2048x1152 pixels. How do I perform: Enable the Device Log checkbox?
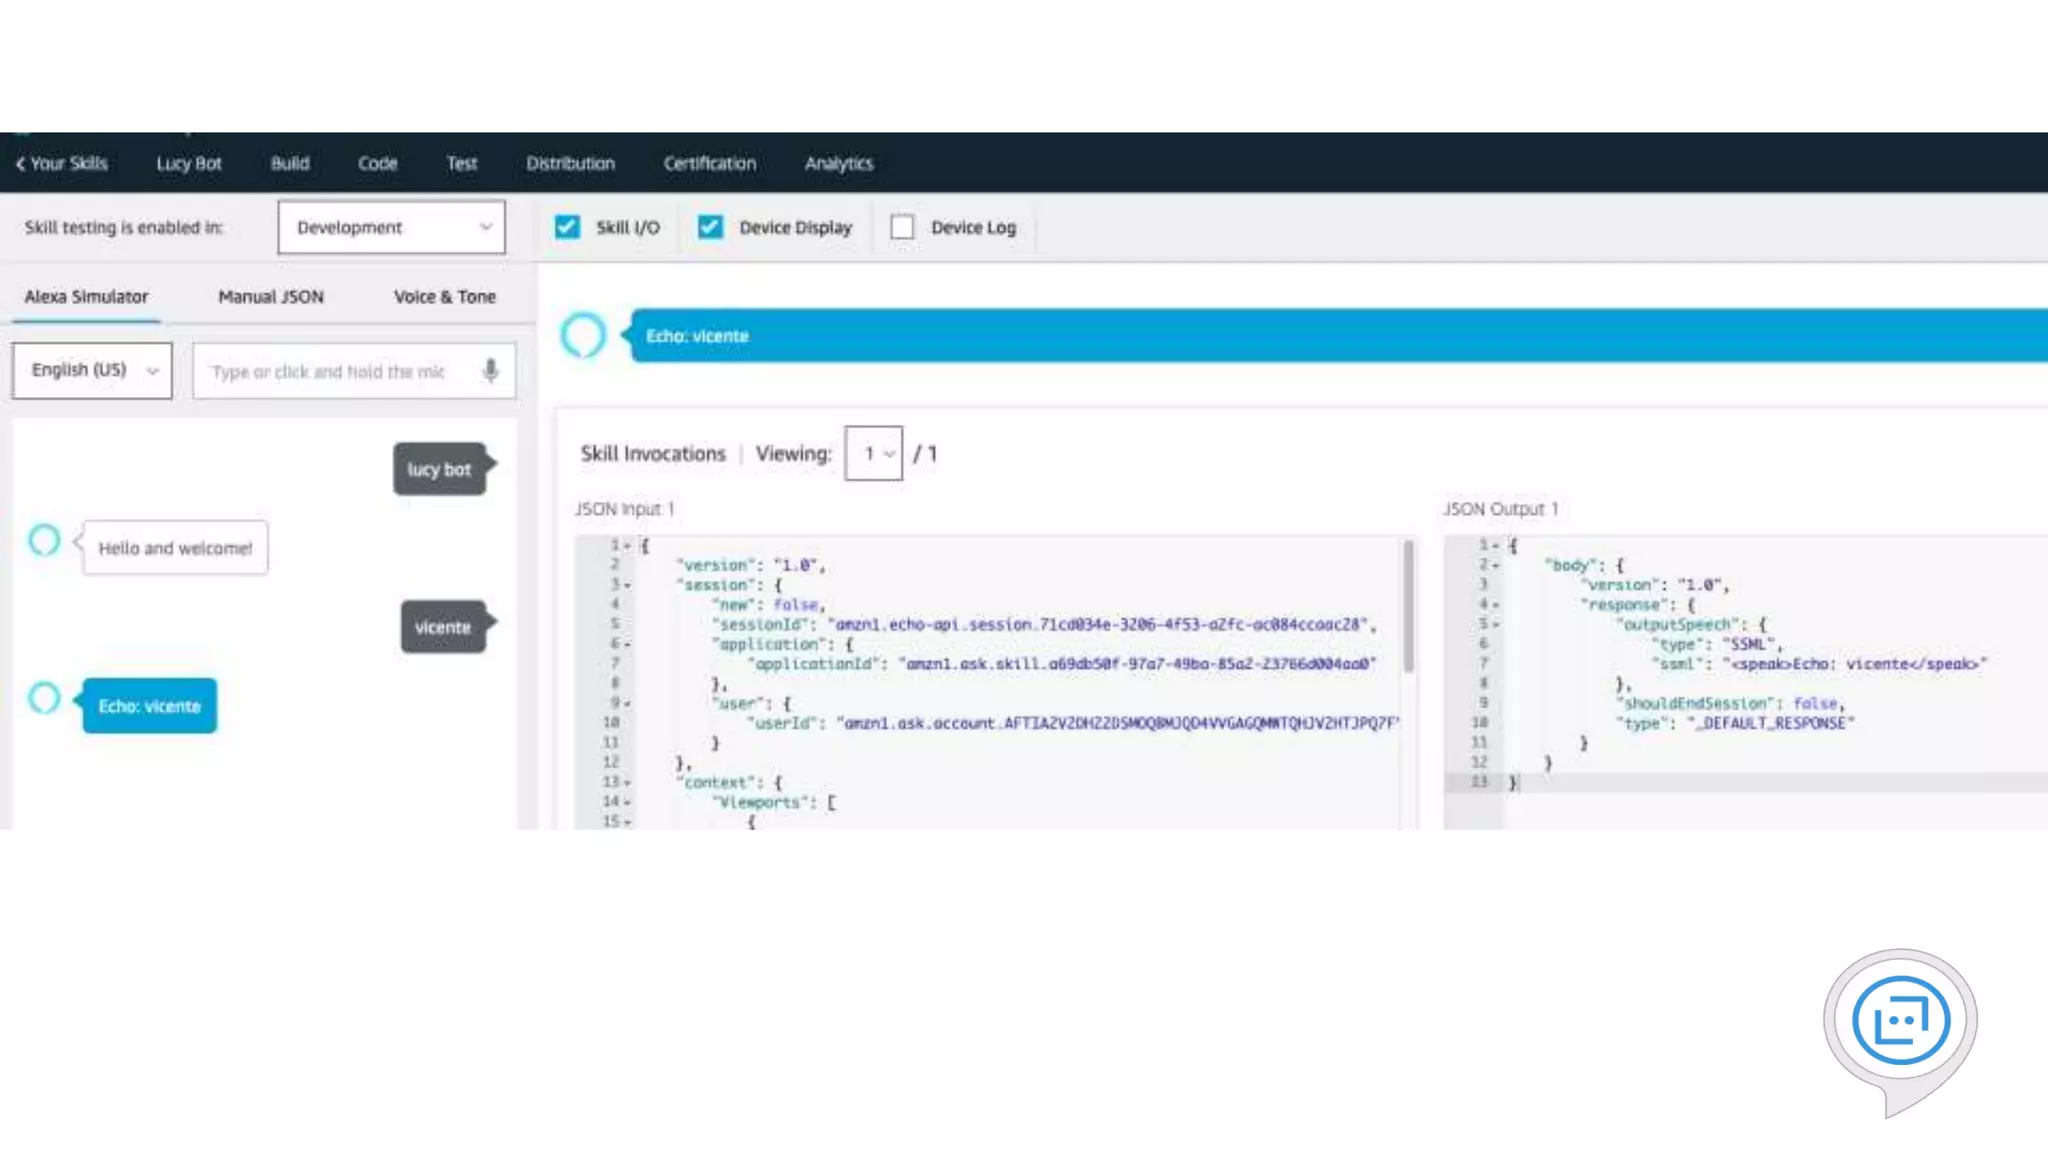point(902,227)
